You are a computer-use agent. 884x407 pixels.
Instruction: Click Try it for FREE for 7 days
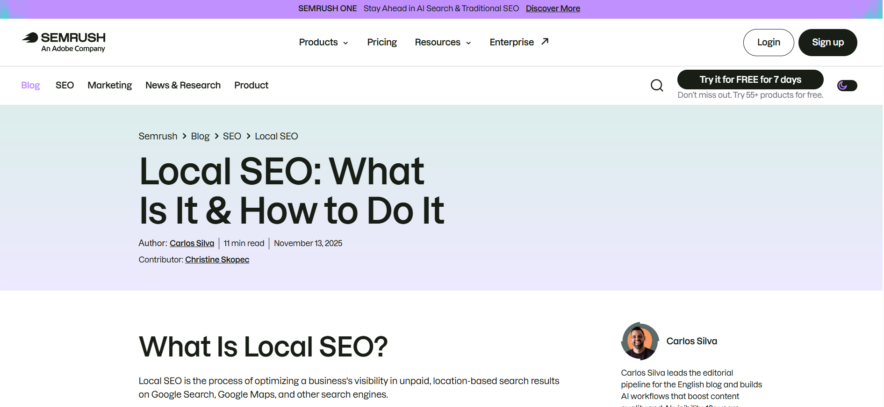750,79
